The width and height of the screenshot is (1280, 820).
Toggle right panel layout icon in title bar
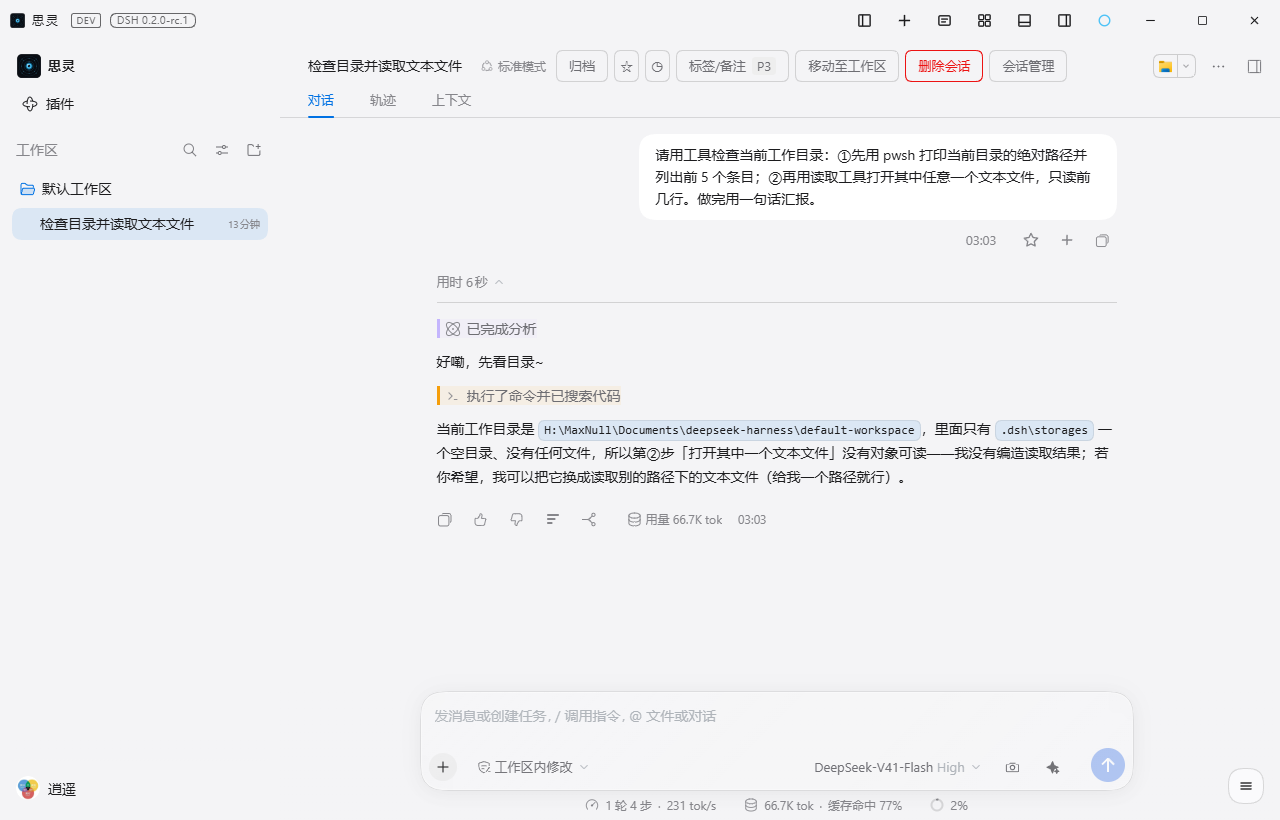click(1064, 20)
